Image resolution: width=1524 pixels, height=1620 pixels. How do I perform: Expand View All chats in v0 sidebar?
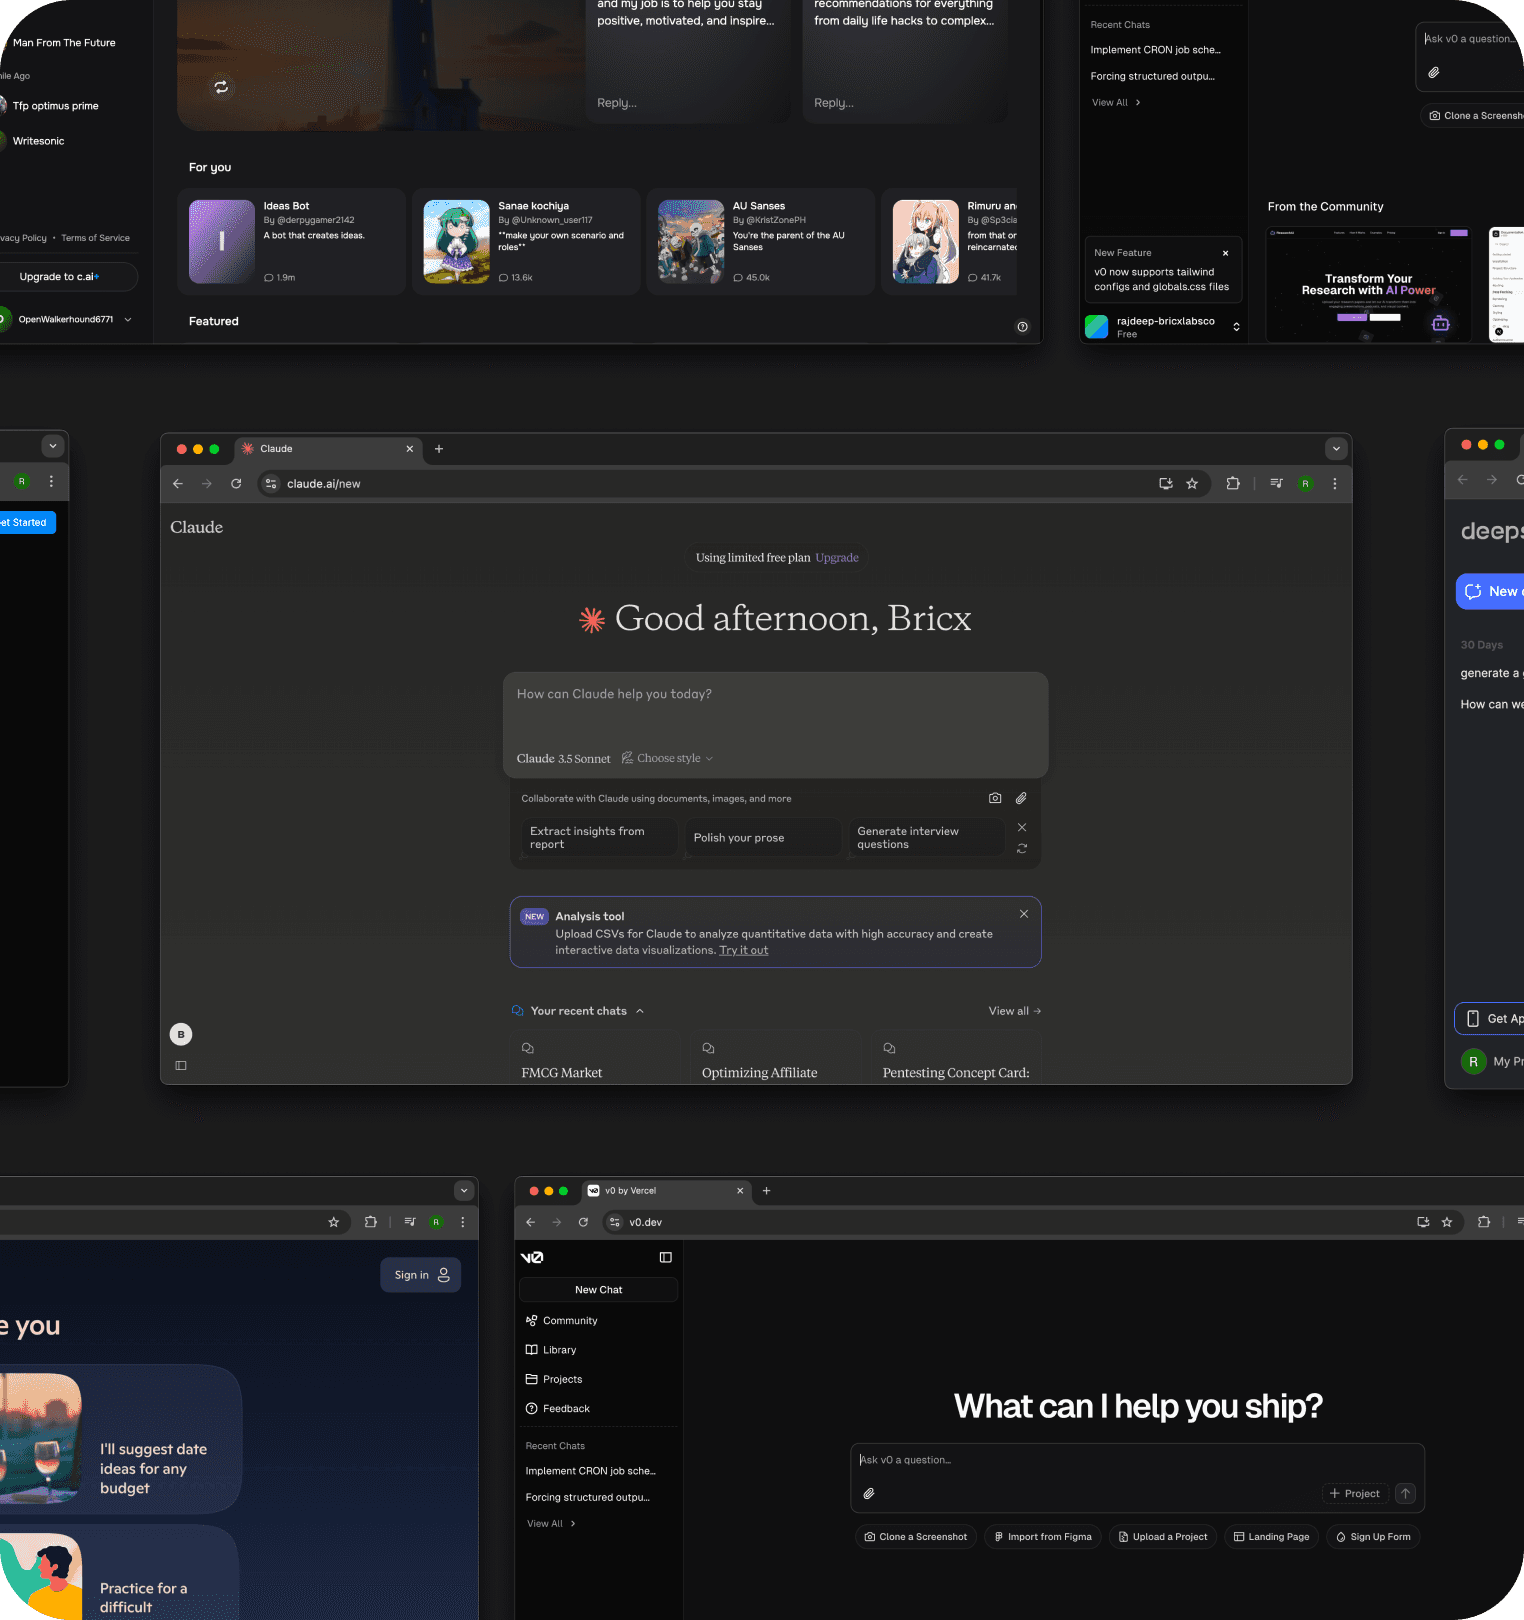tap(551, 1524)
